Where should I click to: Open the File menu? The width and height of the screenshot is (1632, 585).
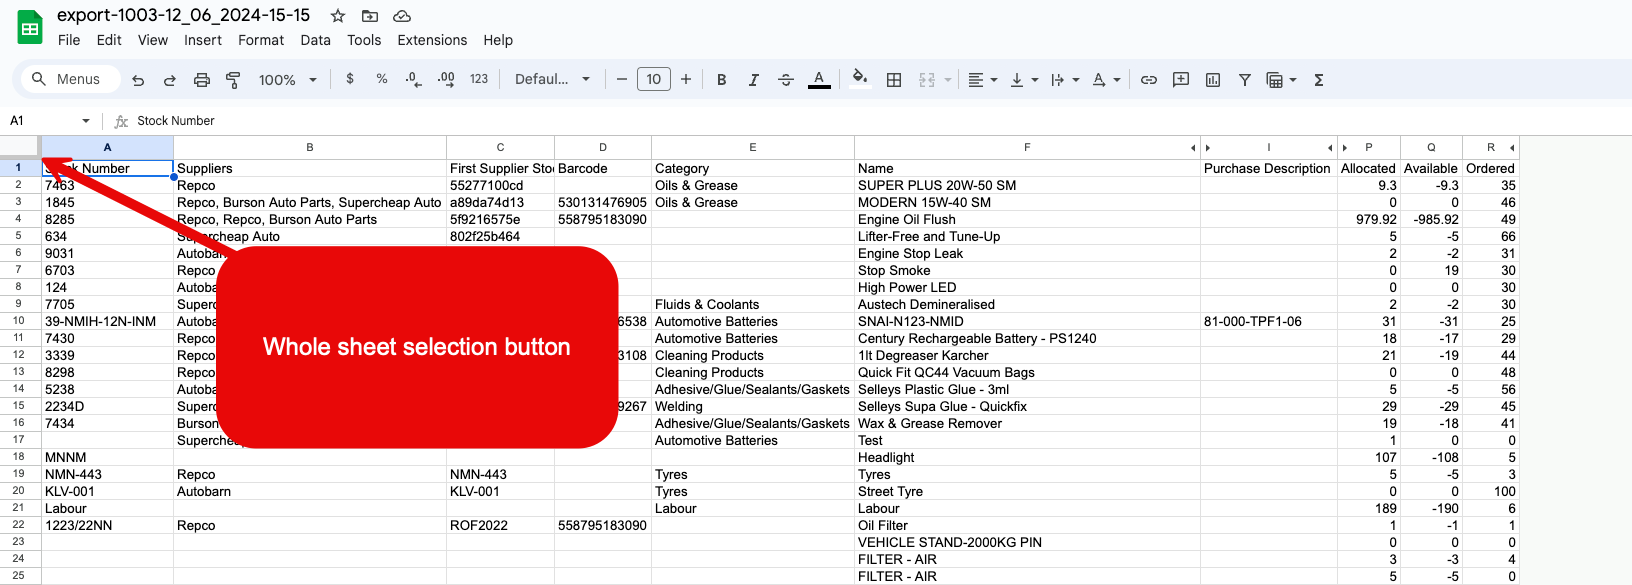69,40
